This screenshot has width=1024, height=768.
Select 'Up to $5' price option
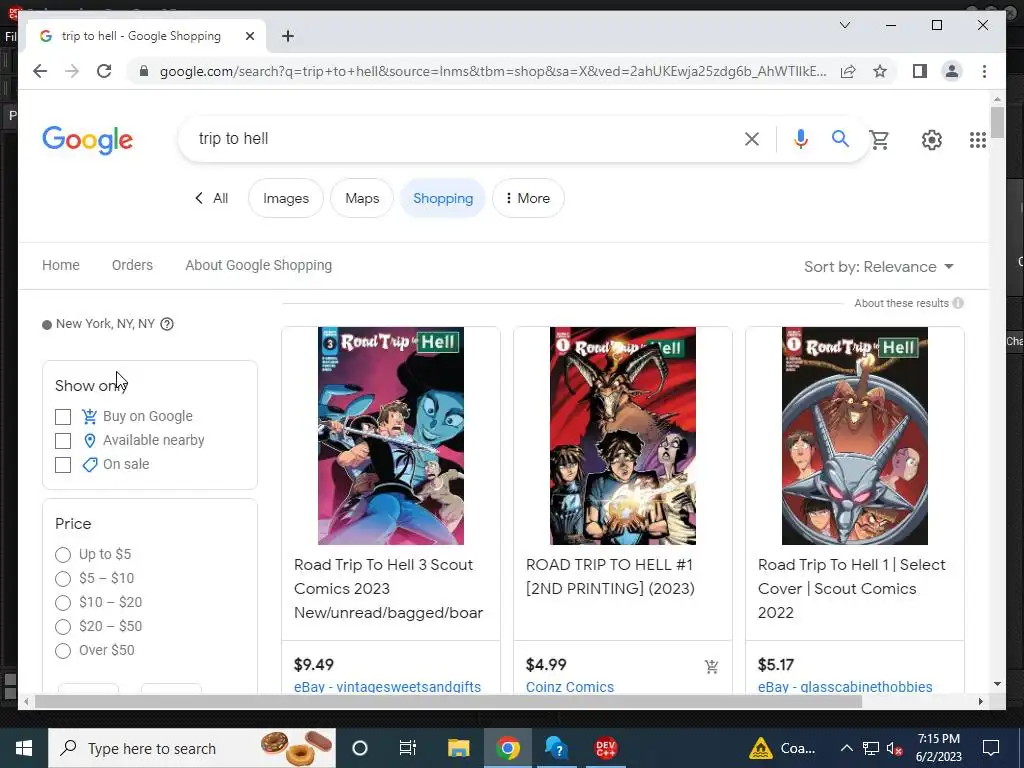coord(63,554)
